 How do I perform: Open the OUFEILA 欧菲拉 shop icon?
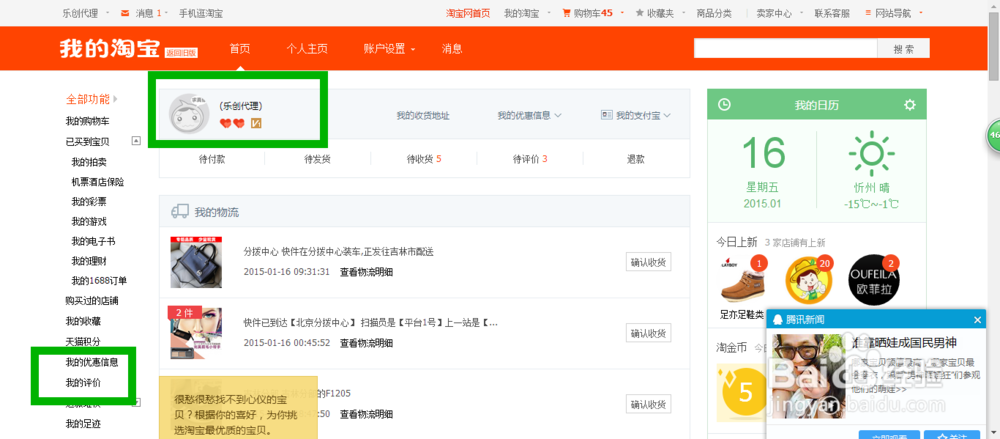point(873,280)
